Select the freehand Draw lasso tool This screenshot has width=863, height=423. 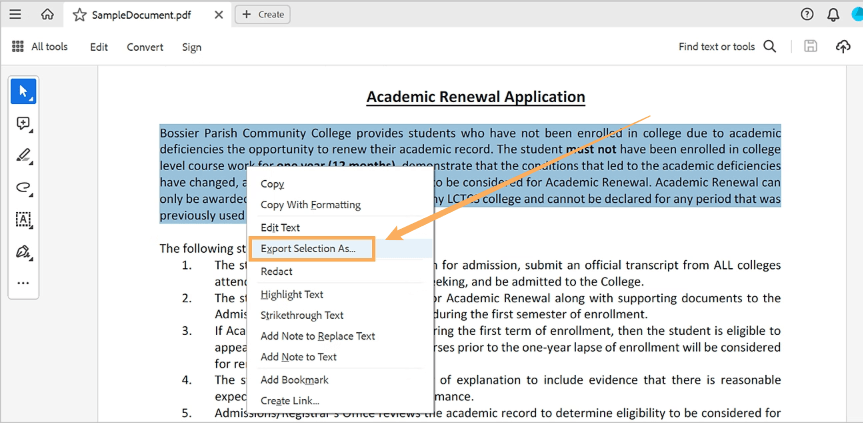coord(24,188)
